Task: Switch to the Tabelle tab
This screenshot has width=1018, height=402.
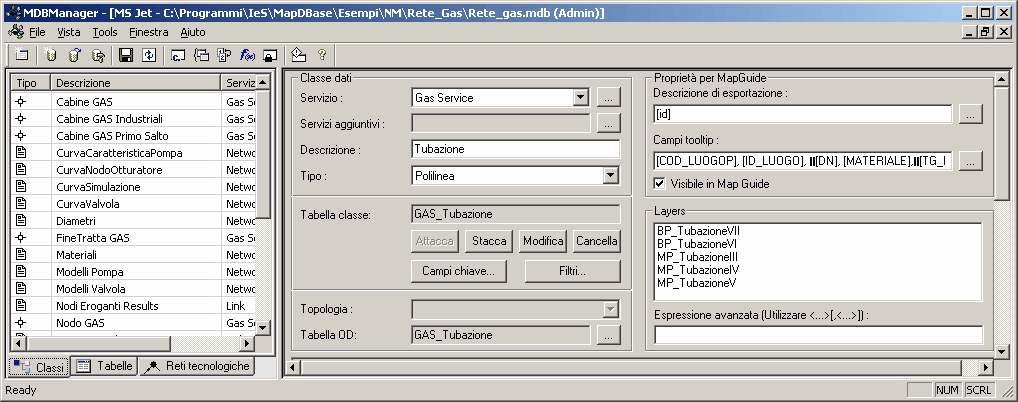Action: pos(105,367)
